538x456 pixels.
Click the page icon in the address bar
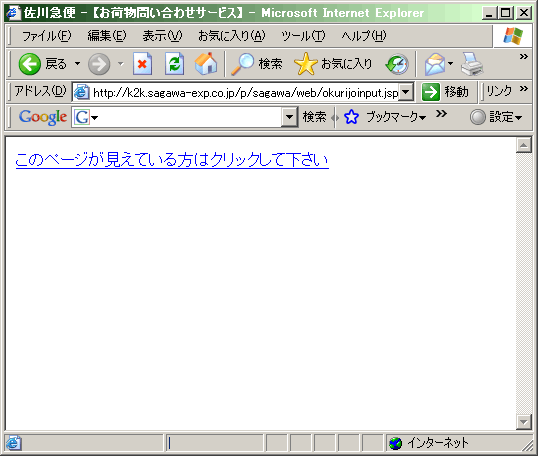(82, 92)
